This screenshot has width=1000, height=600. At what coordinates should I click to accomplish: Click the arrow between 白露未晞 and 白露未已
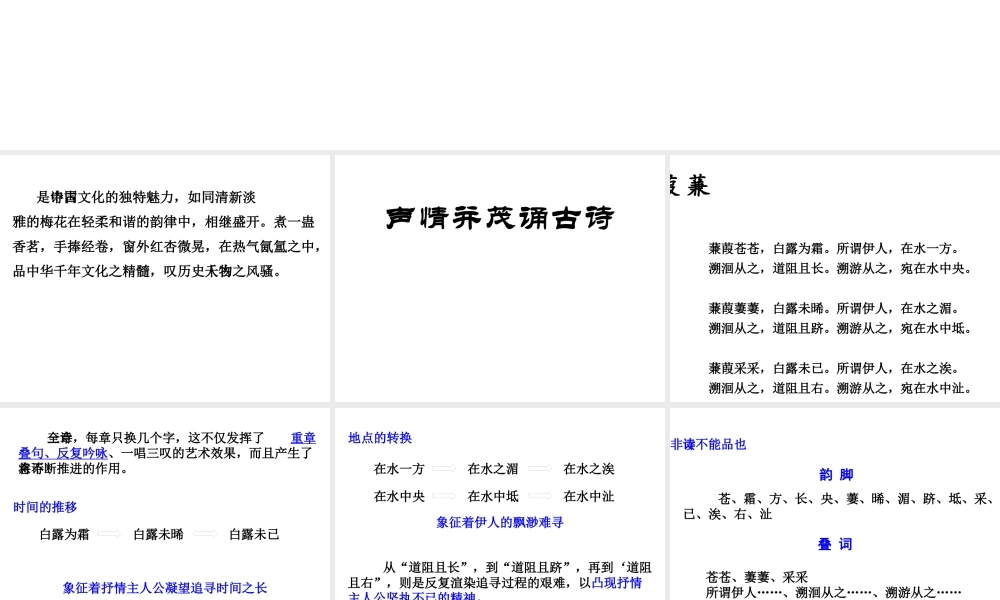pyautogui.click(x=205, y=534)
